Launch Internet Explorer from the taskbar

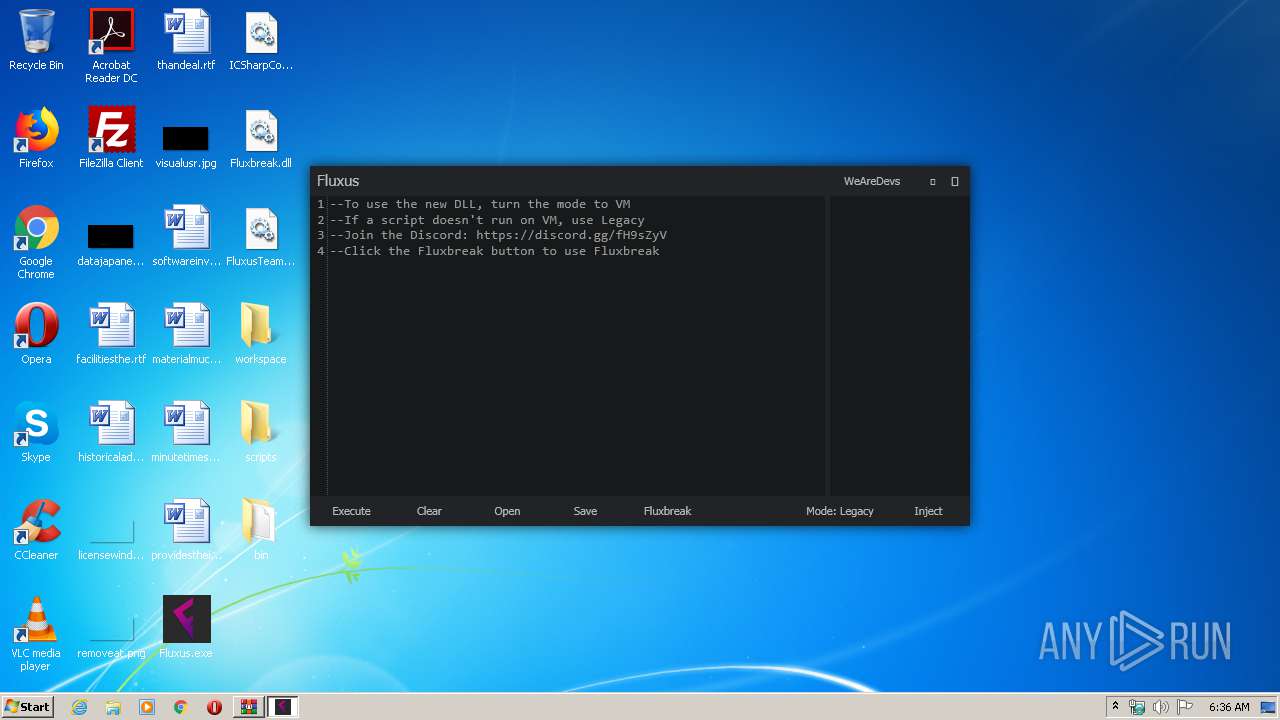(x=79, y=707)
